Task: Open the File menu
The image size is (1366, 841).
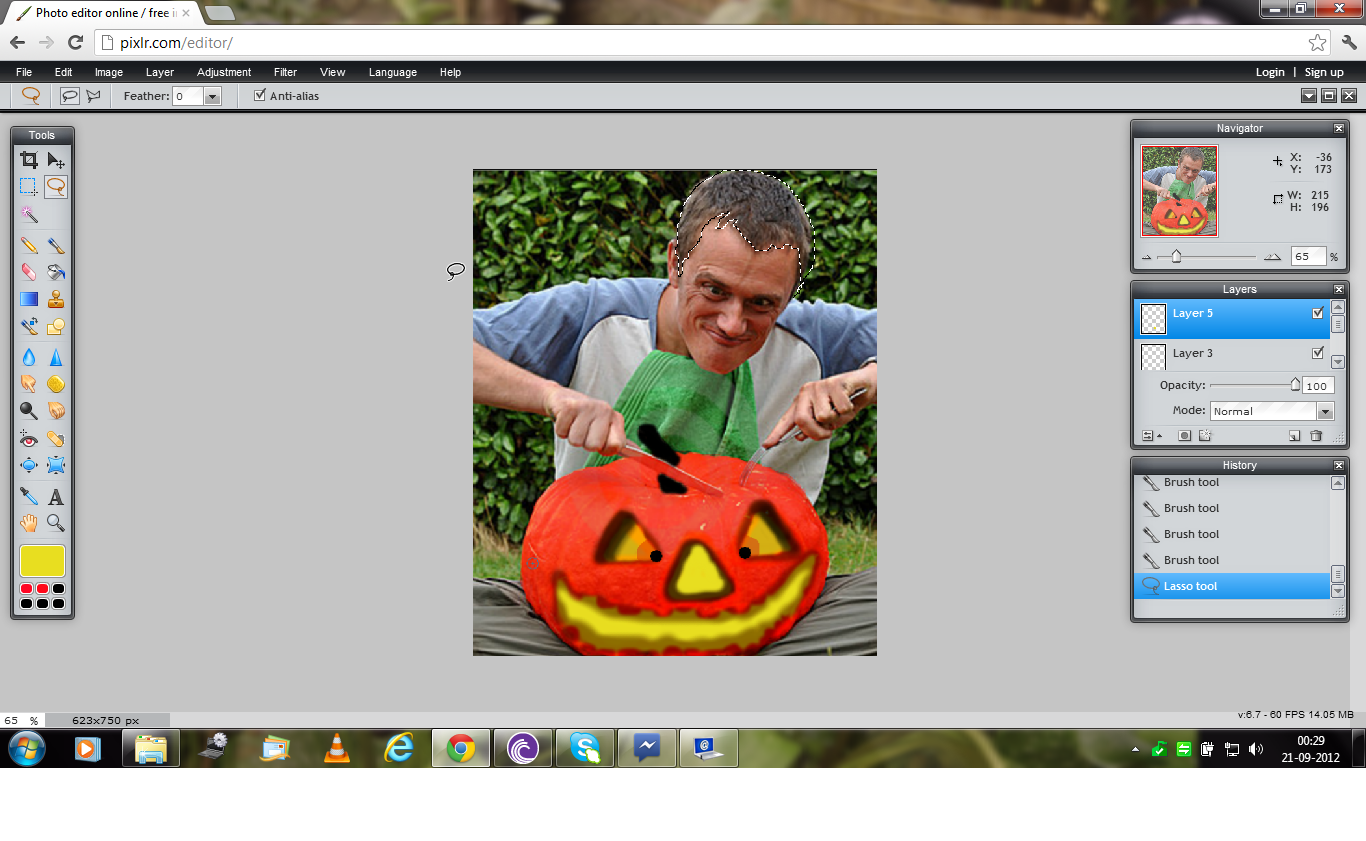Action: tap(24, 72)
